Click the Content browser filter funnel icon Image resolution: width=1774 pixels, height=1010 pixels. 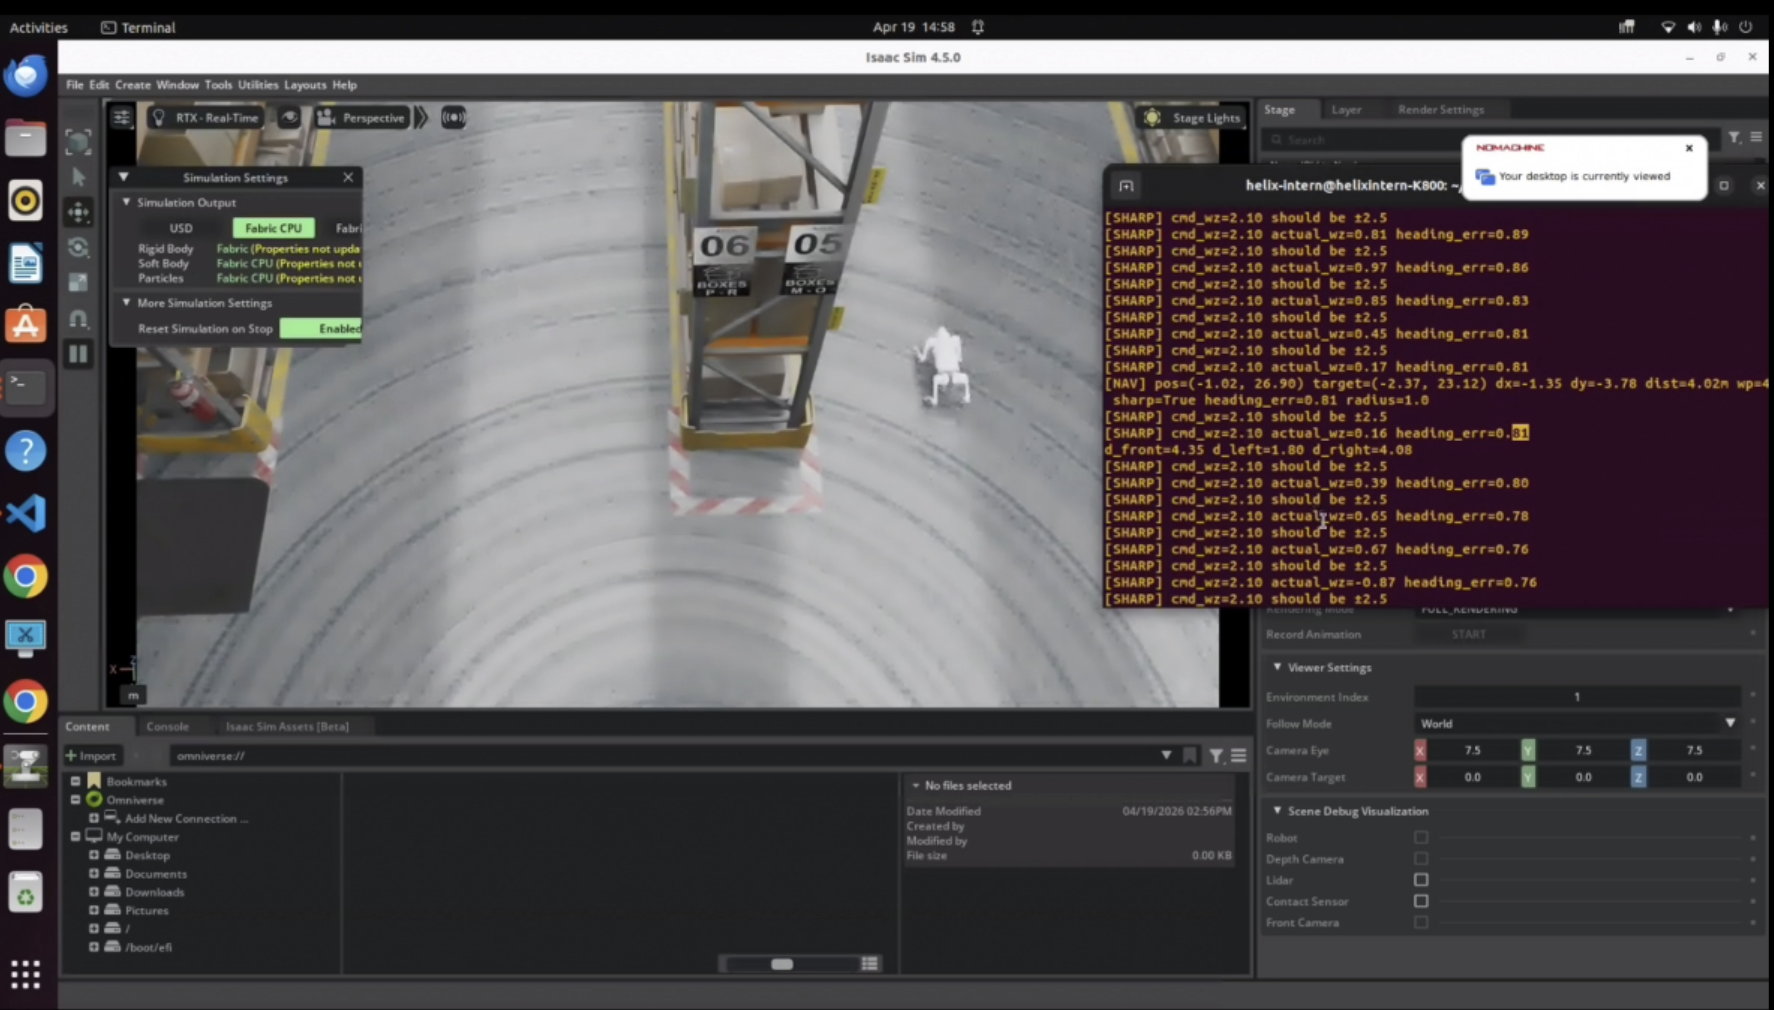[x=1216, y=756]
